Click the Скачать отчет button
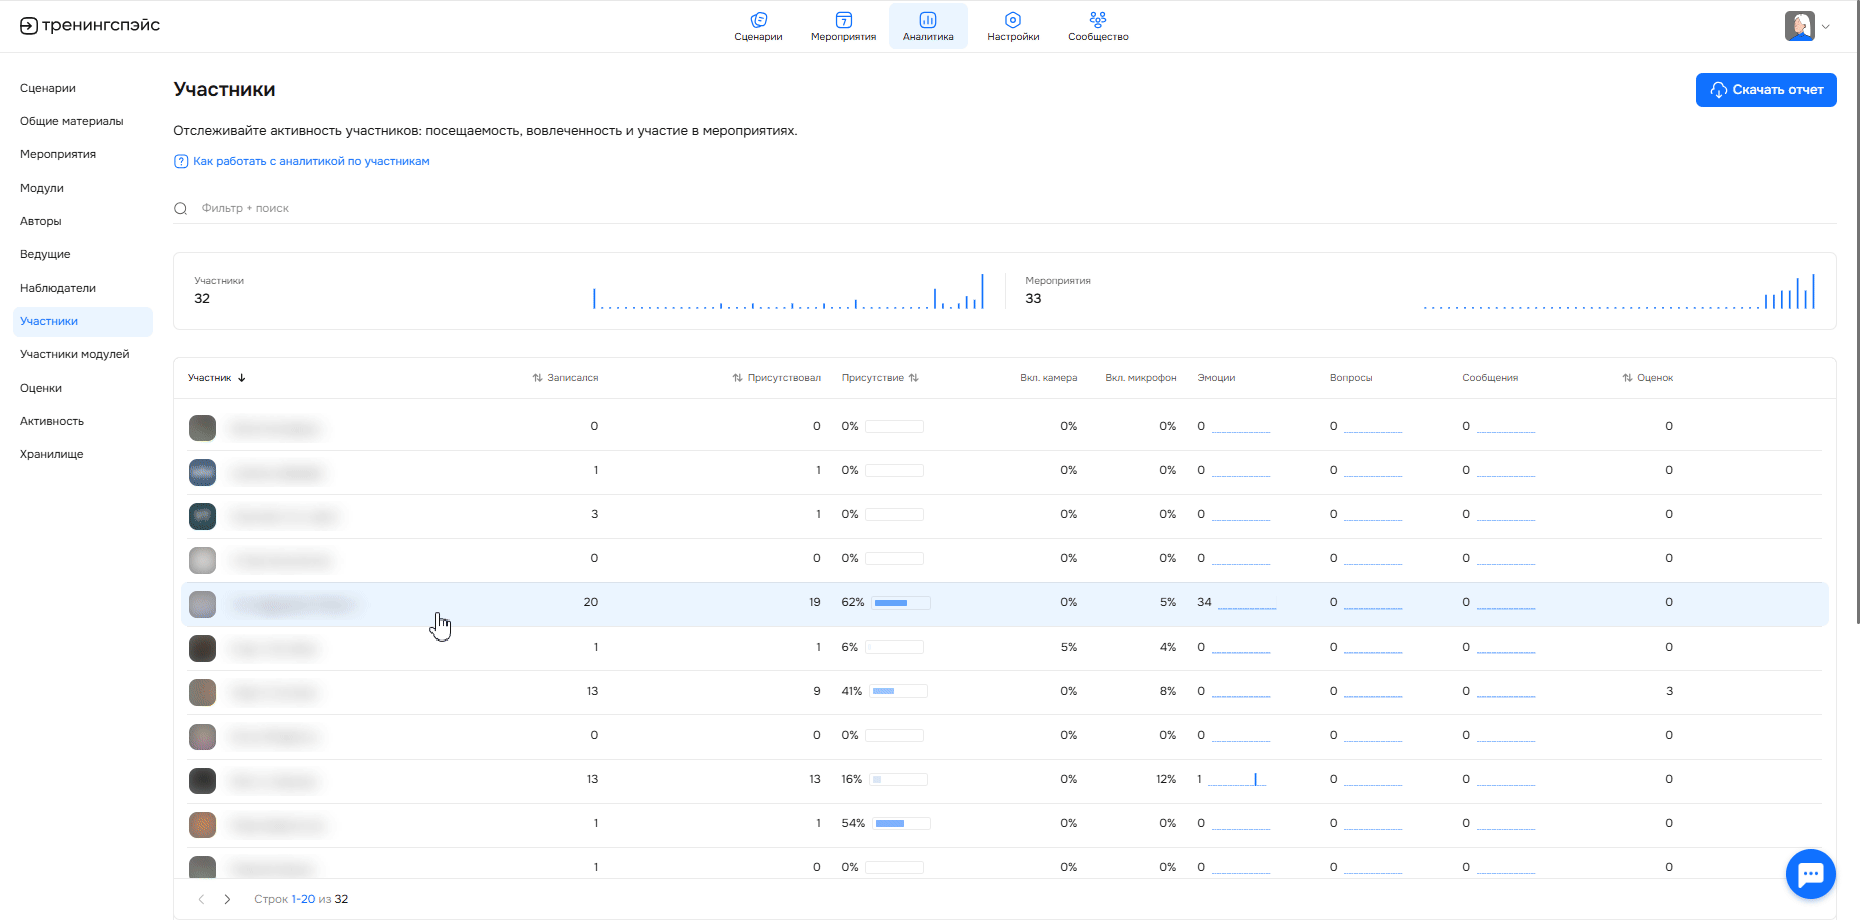Viewport: 1860px width, 920px height. point(1765,90)
